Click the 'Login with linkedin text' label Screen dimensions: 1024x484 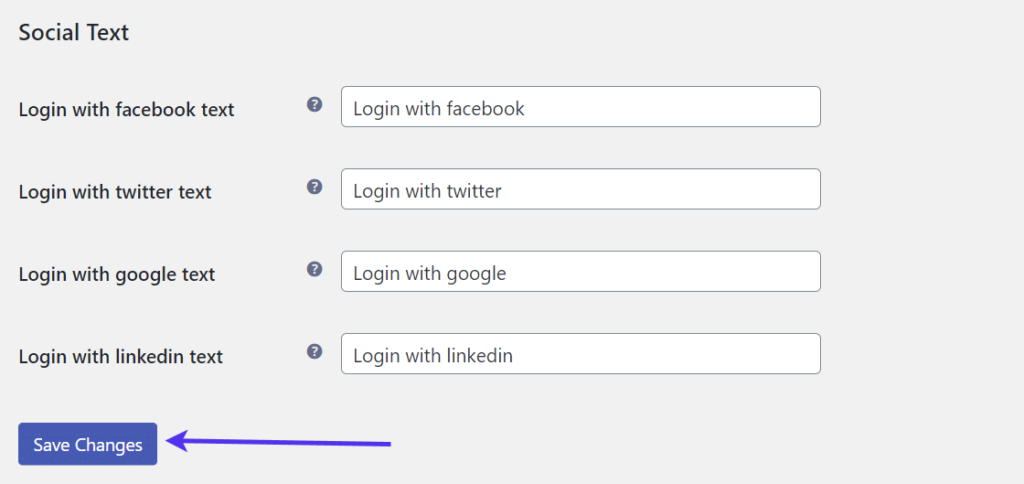(x=120, y=355)
